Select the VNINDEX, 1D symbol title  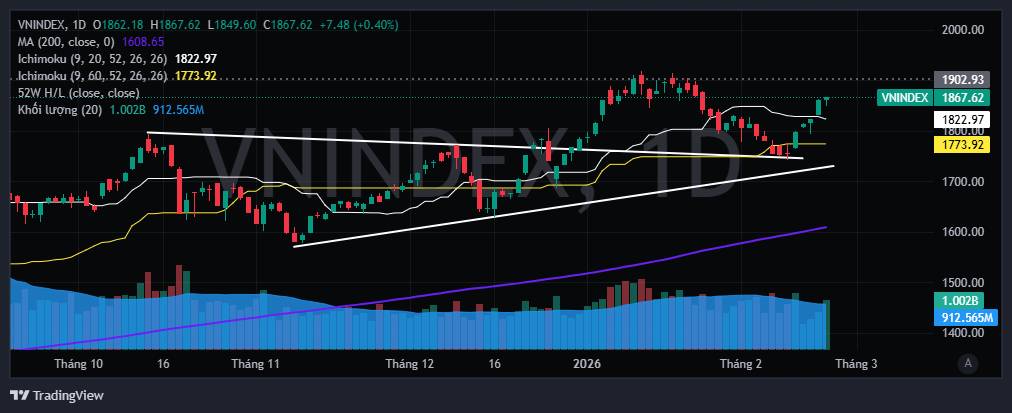[52, 25]
